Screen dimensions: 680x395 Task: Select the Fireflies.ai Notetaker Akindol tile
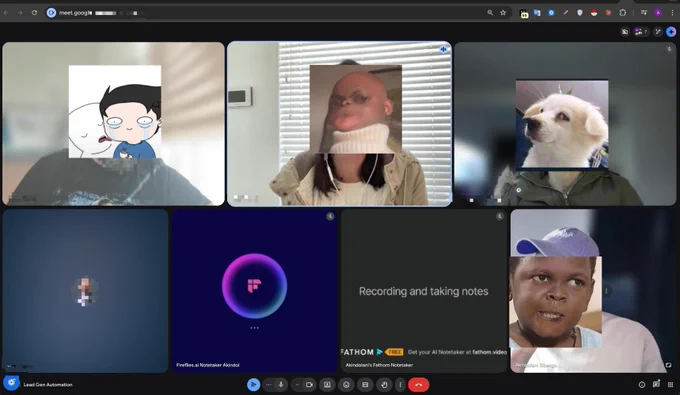click(255, 291)
